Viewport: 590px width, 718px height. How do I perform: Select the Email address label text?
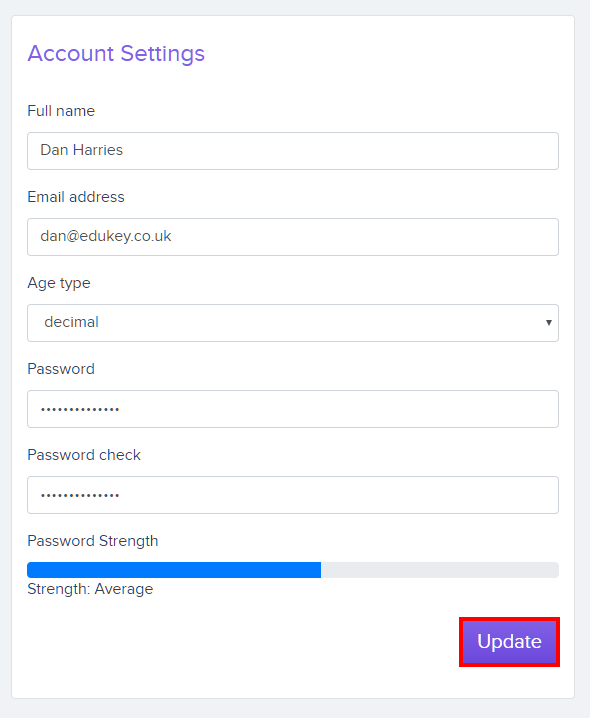(x=76, y=197)
